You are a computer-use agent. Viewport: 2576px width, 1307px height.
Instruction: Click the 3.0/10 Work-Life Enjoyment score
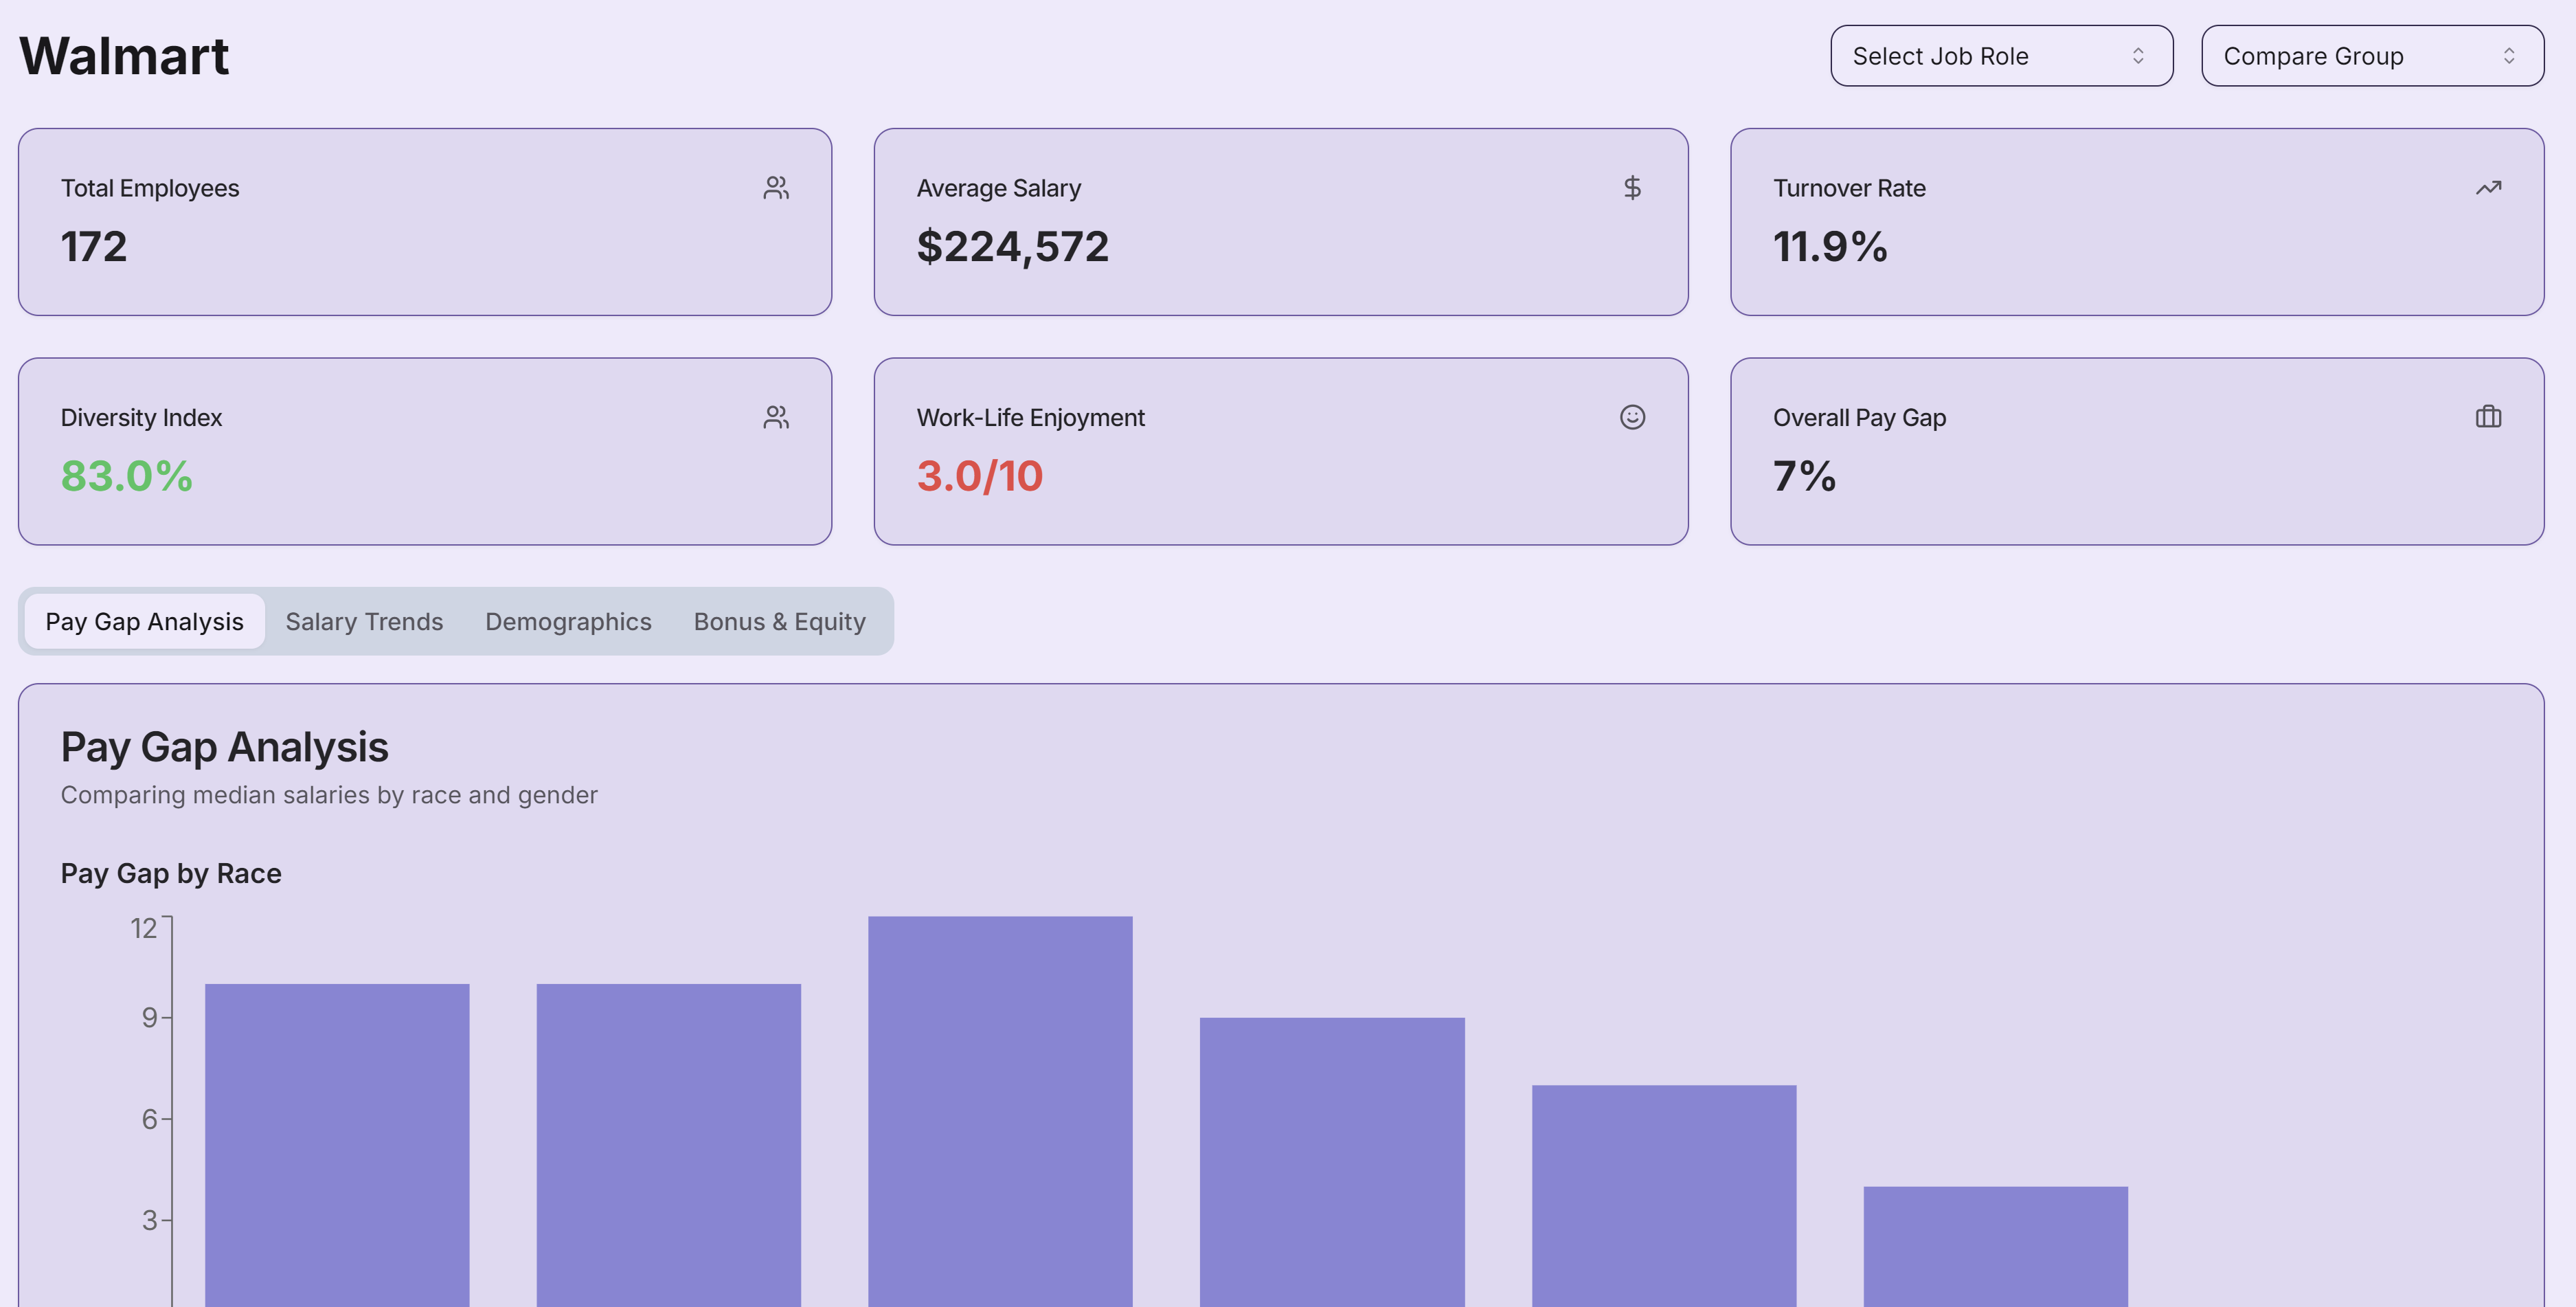(x=979, y=476)
